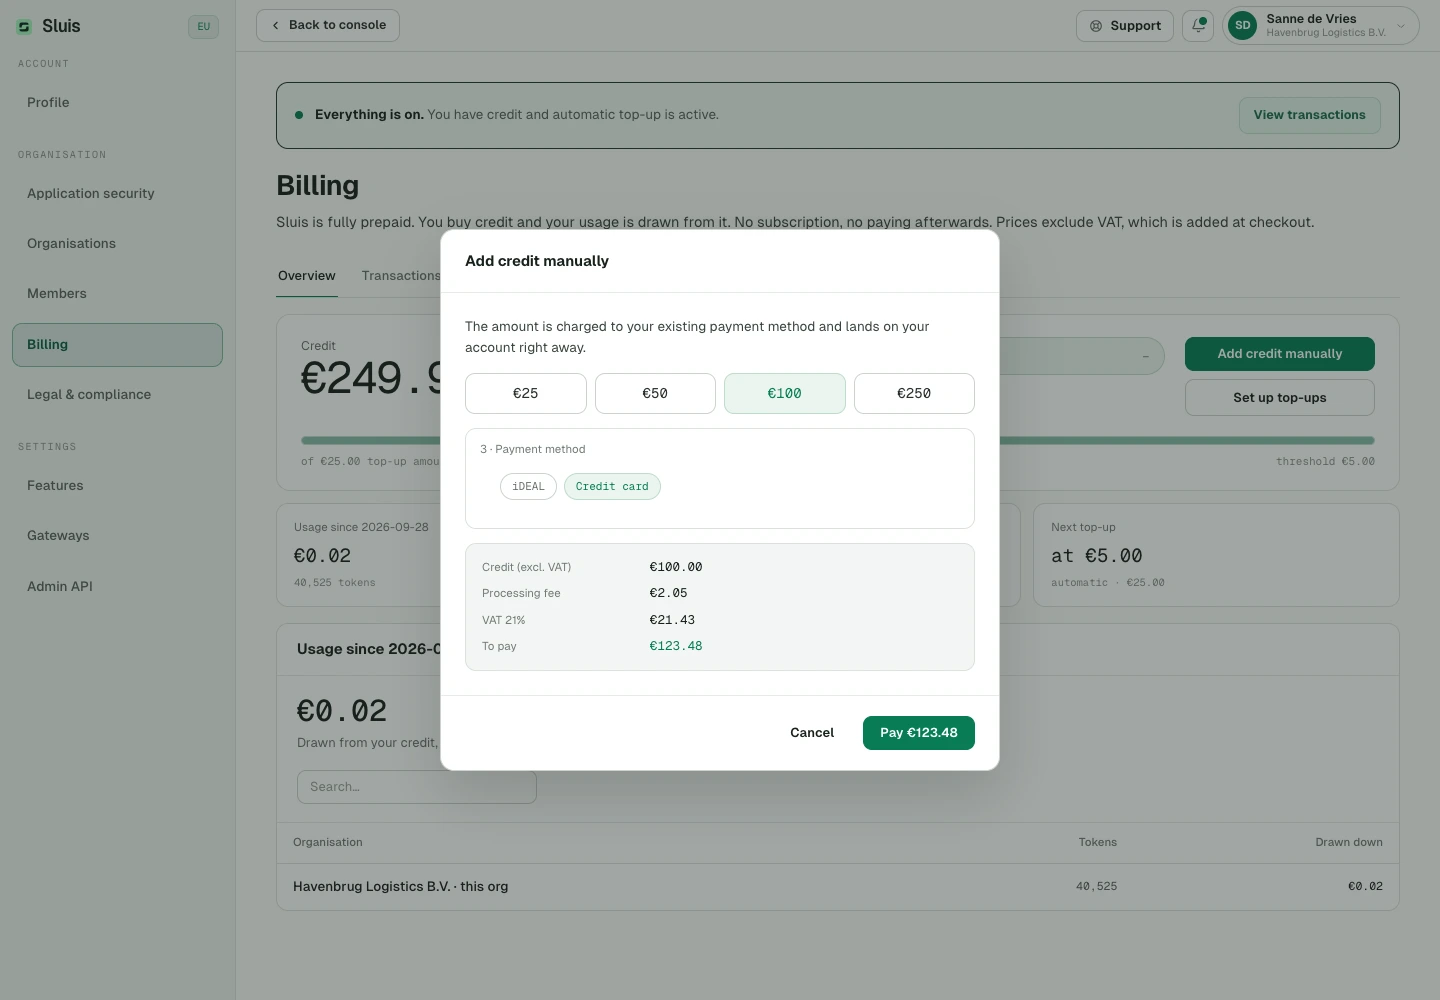Choose iDEAL payment method
The width and height of the screenshot is (1440, 1000).
528,487
